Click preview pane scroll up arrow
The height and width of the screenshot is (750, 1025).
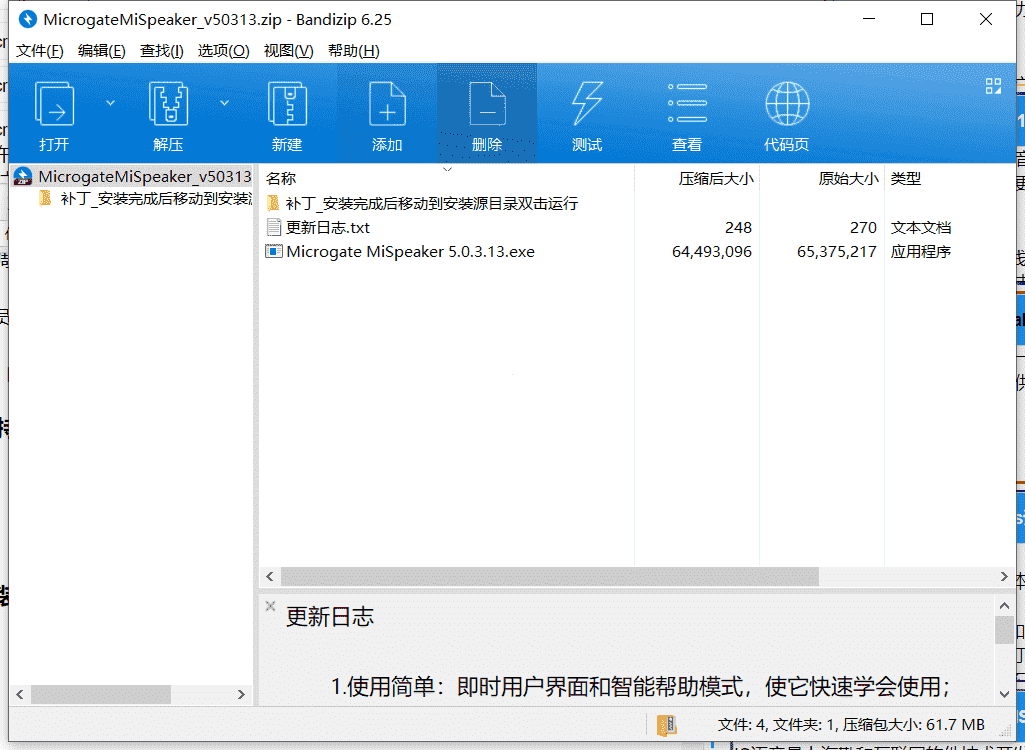point(1004,605)
